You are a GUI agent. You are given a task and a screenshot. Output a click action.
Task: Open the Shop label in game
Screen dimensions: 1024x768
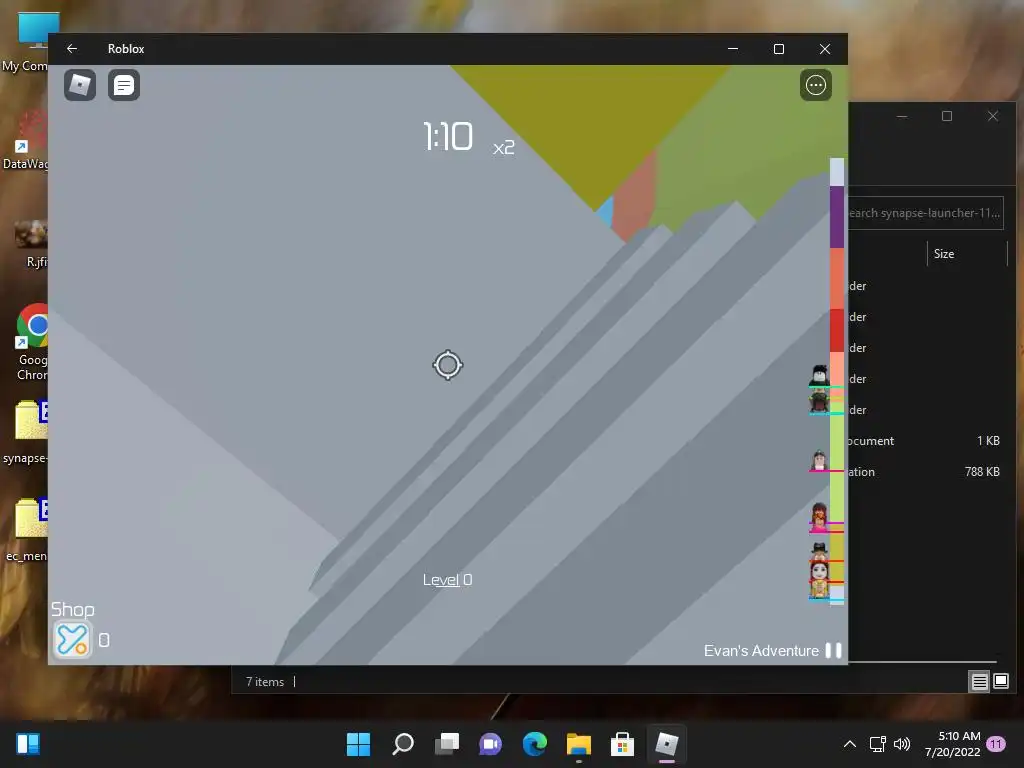tap(72, 609)
